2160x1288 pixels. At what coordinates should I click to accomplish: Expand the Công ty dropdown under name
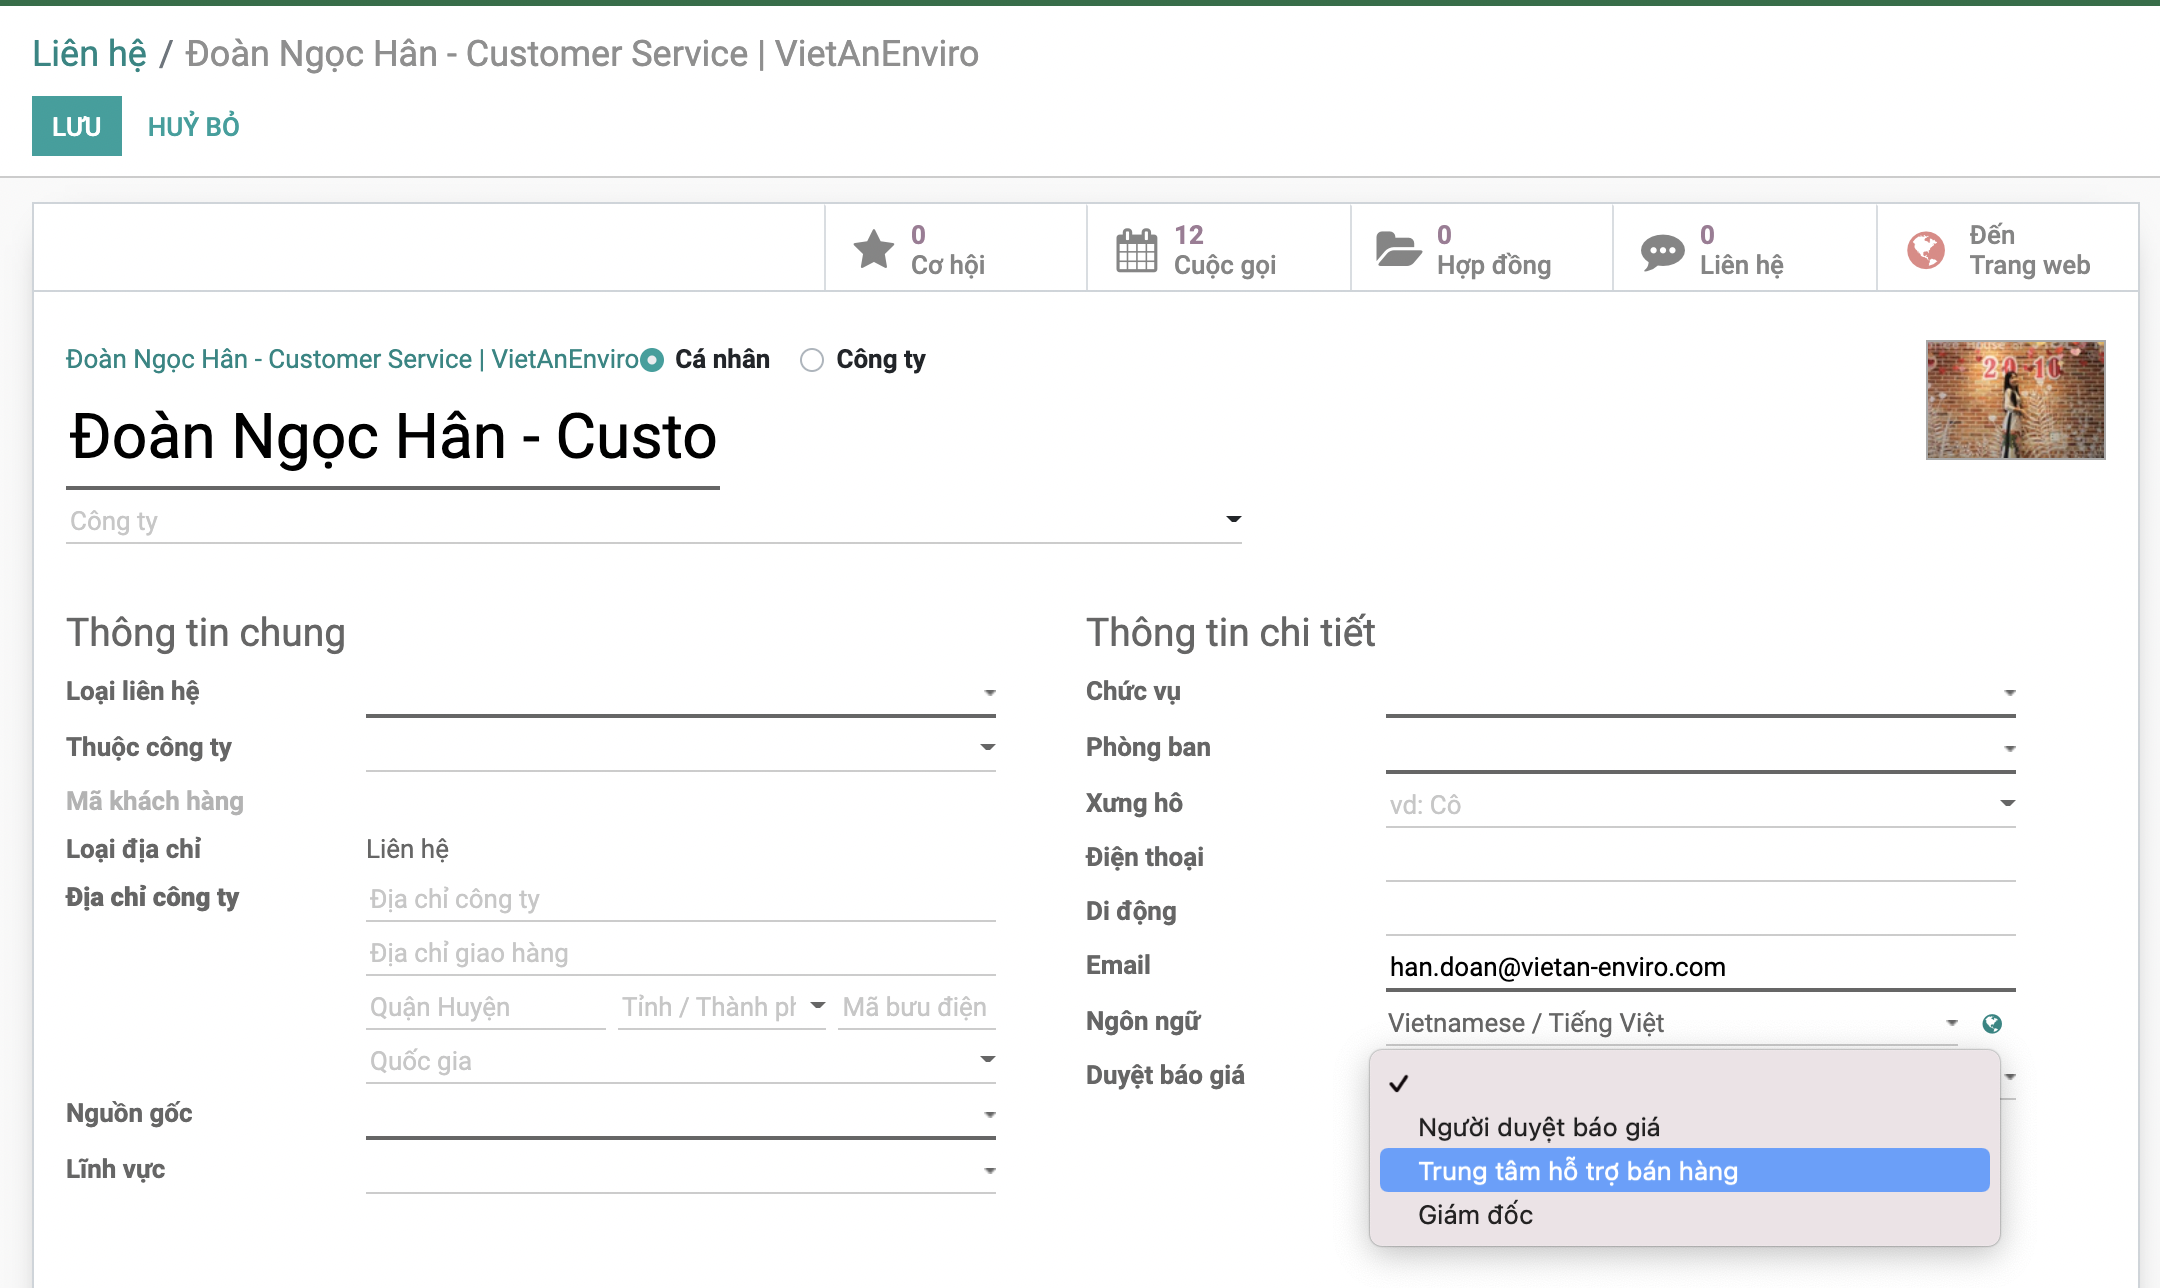pos(1233,519)
